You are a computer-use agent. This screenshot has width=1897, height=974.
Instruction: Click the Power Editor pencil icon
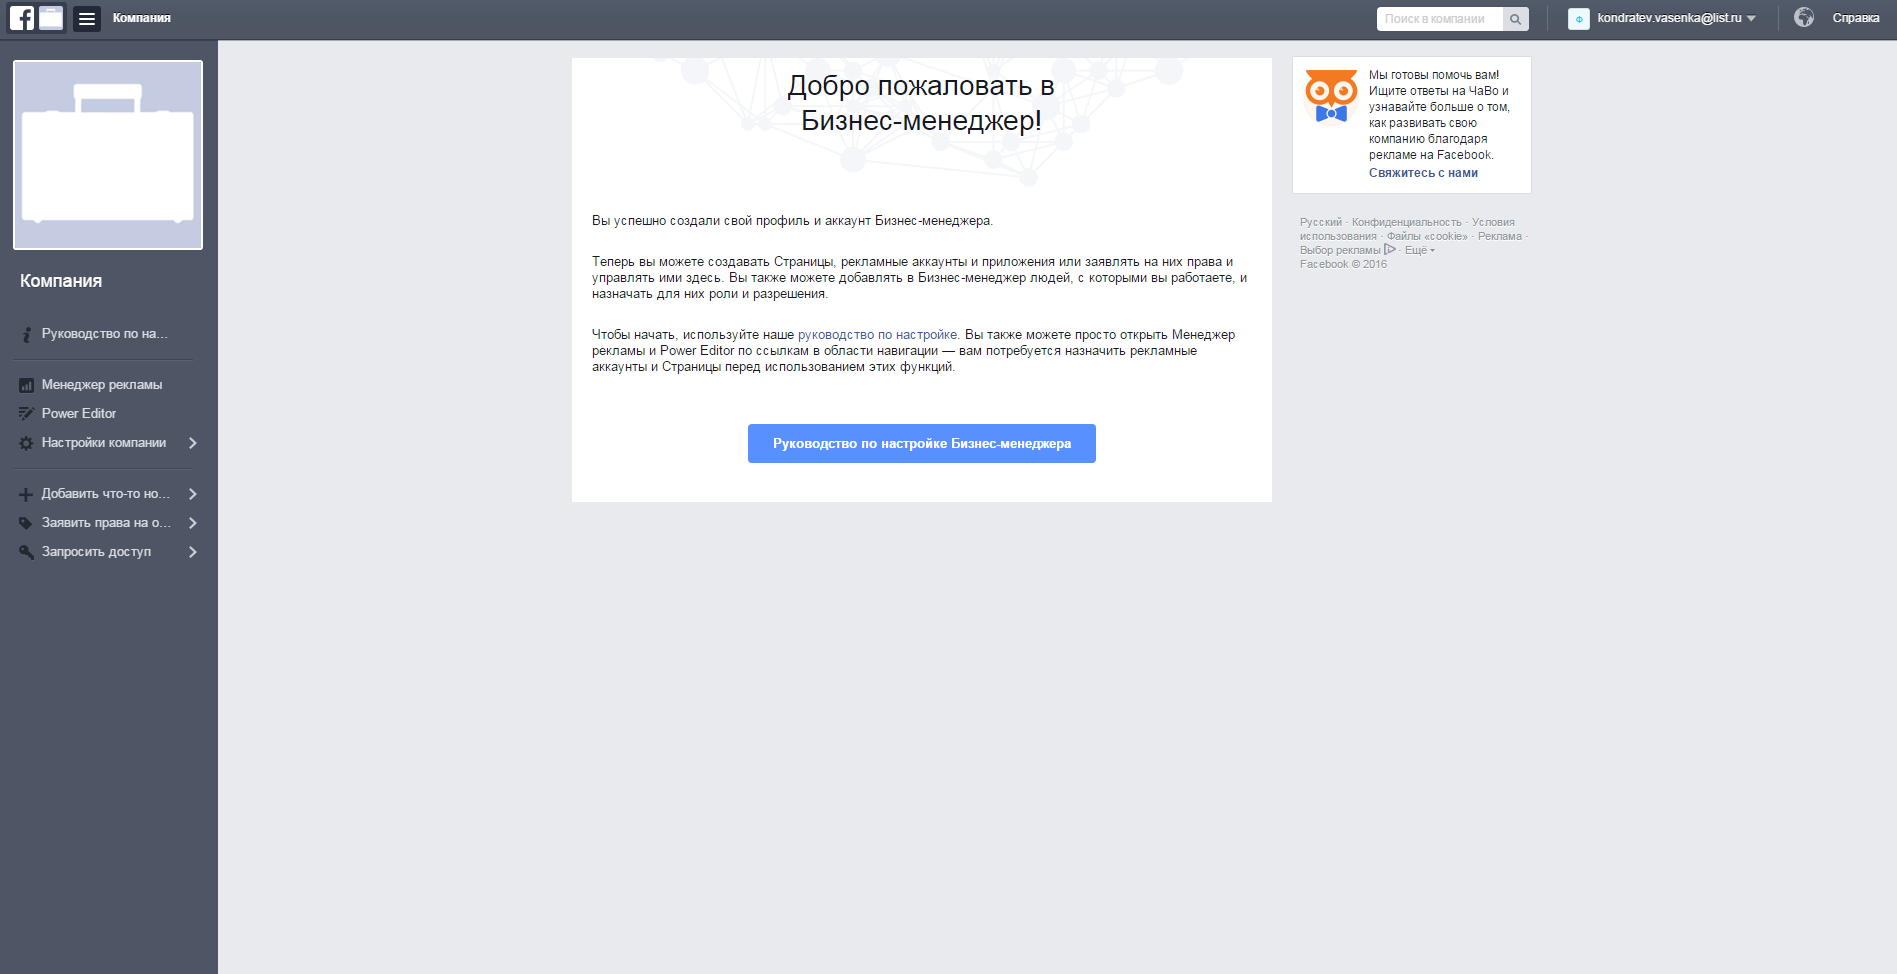coord(26,414)
